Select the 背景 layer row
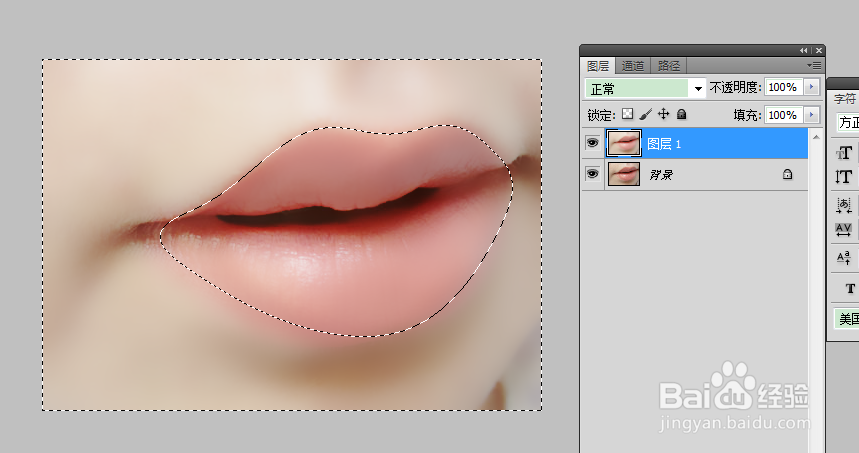 [695, 175]
